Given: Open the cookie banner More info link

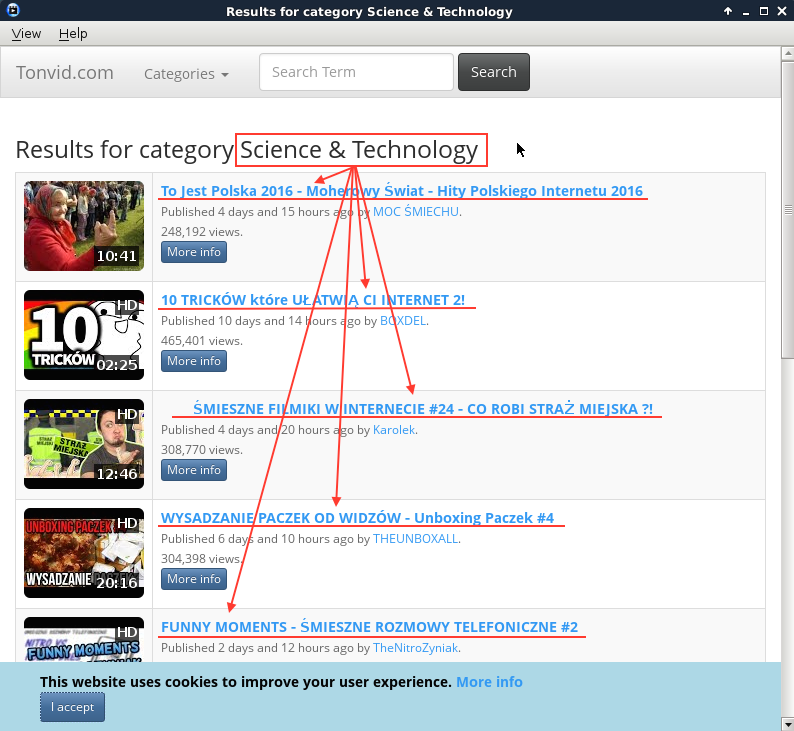Looking at the screenshot, I should tap(489, 682).
